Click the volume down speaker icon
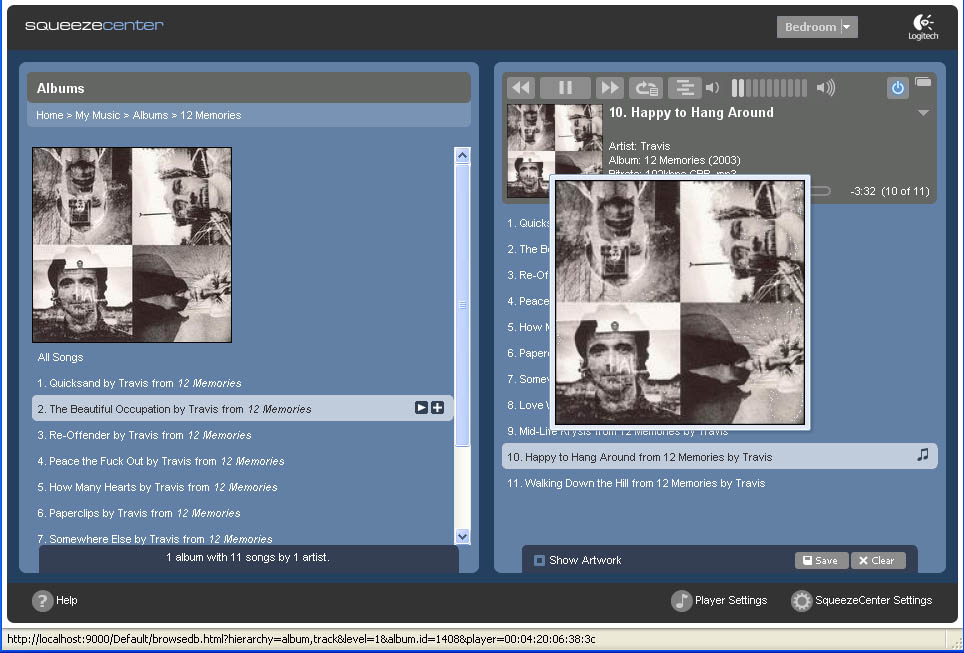The height and width of the screenshot is (653, 964). tap(713, 88)
